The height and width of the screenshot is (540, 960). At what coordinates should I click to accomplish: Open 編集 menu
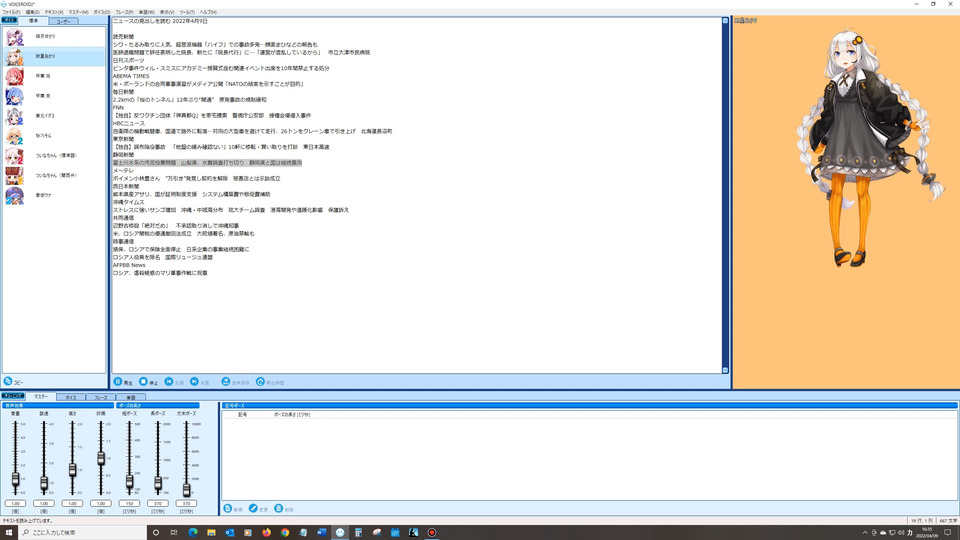coord(32,12)
